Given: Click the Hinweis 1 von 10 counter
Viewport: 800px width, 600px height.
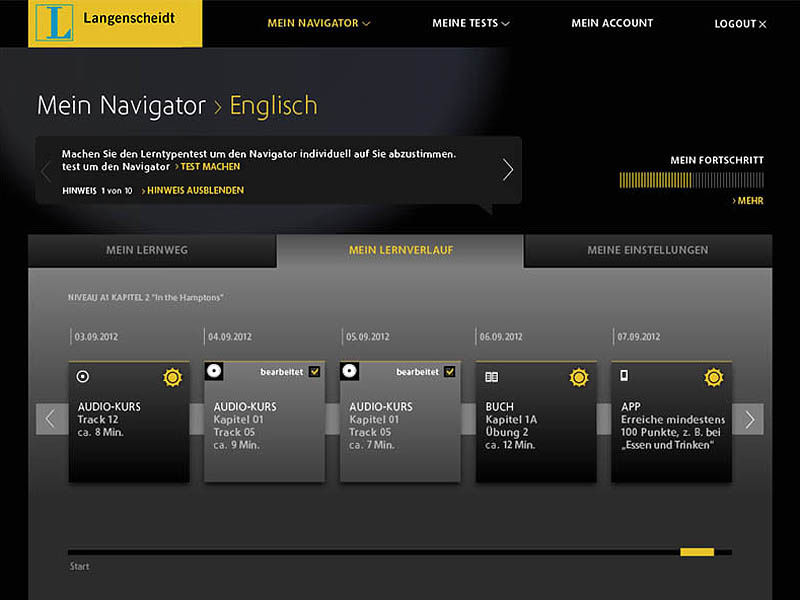Looking at the screenshot, I should 97,191.
